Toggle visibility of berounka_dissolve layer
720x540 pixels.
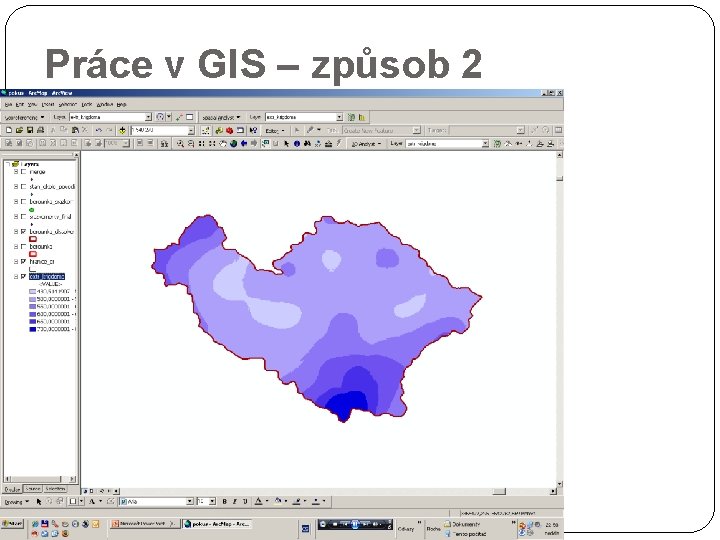(x=23, y=231)
